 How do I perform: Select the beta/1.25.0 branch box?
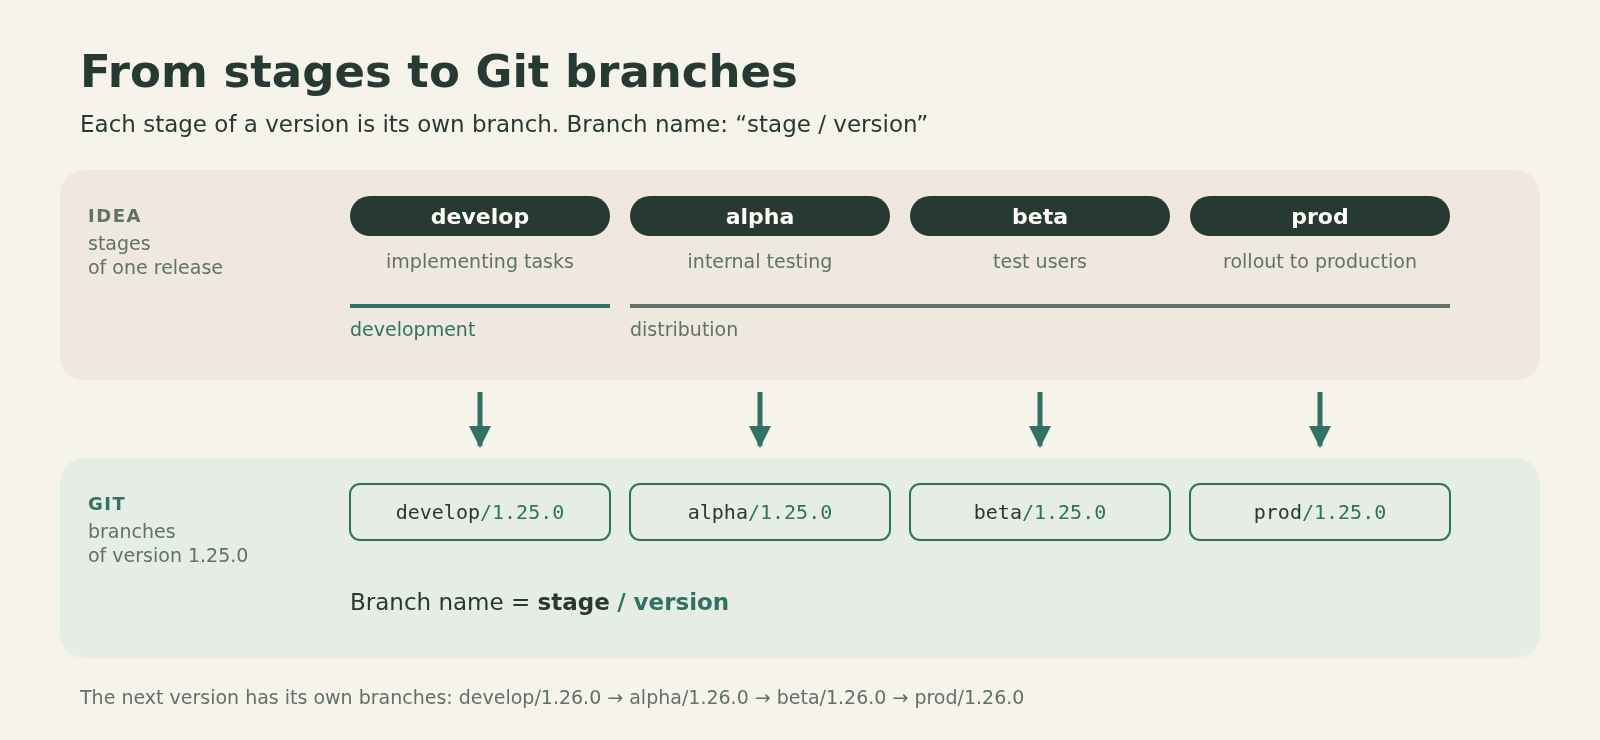[x=1040, y=512]
